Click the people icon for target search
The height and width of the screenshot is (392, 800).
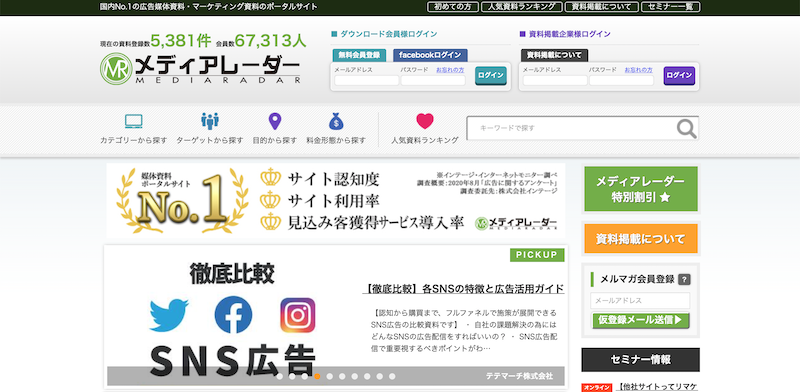tap(210, 121)
